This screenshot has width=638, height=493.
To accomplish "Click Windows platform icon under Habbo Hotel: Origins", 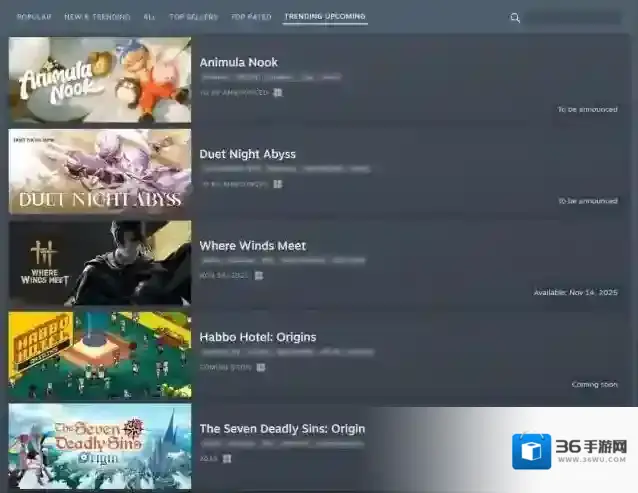I will [260, 367].
